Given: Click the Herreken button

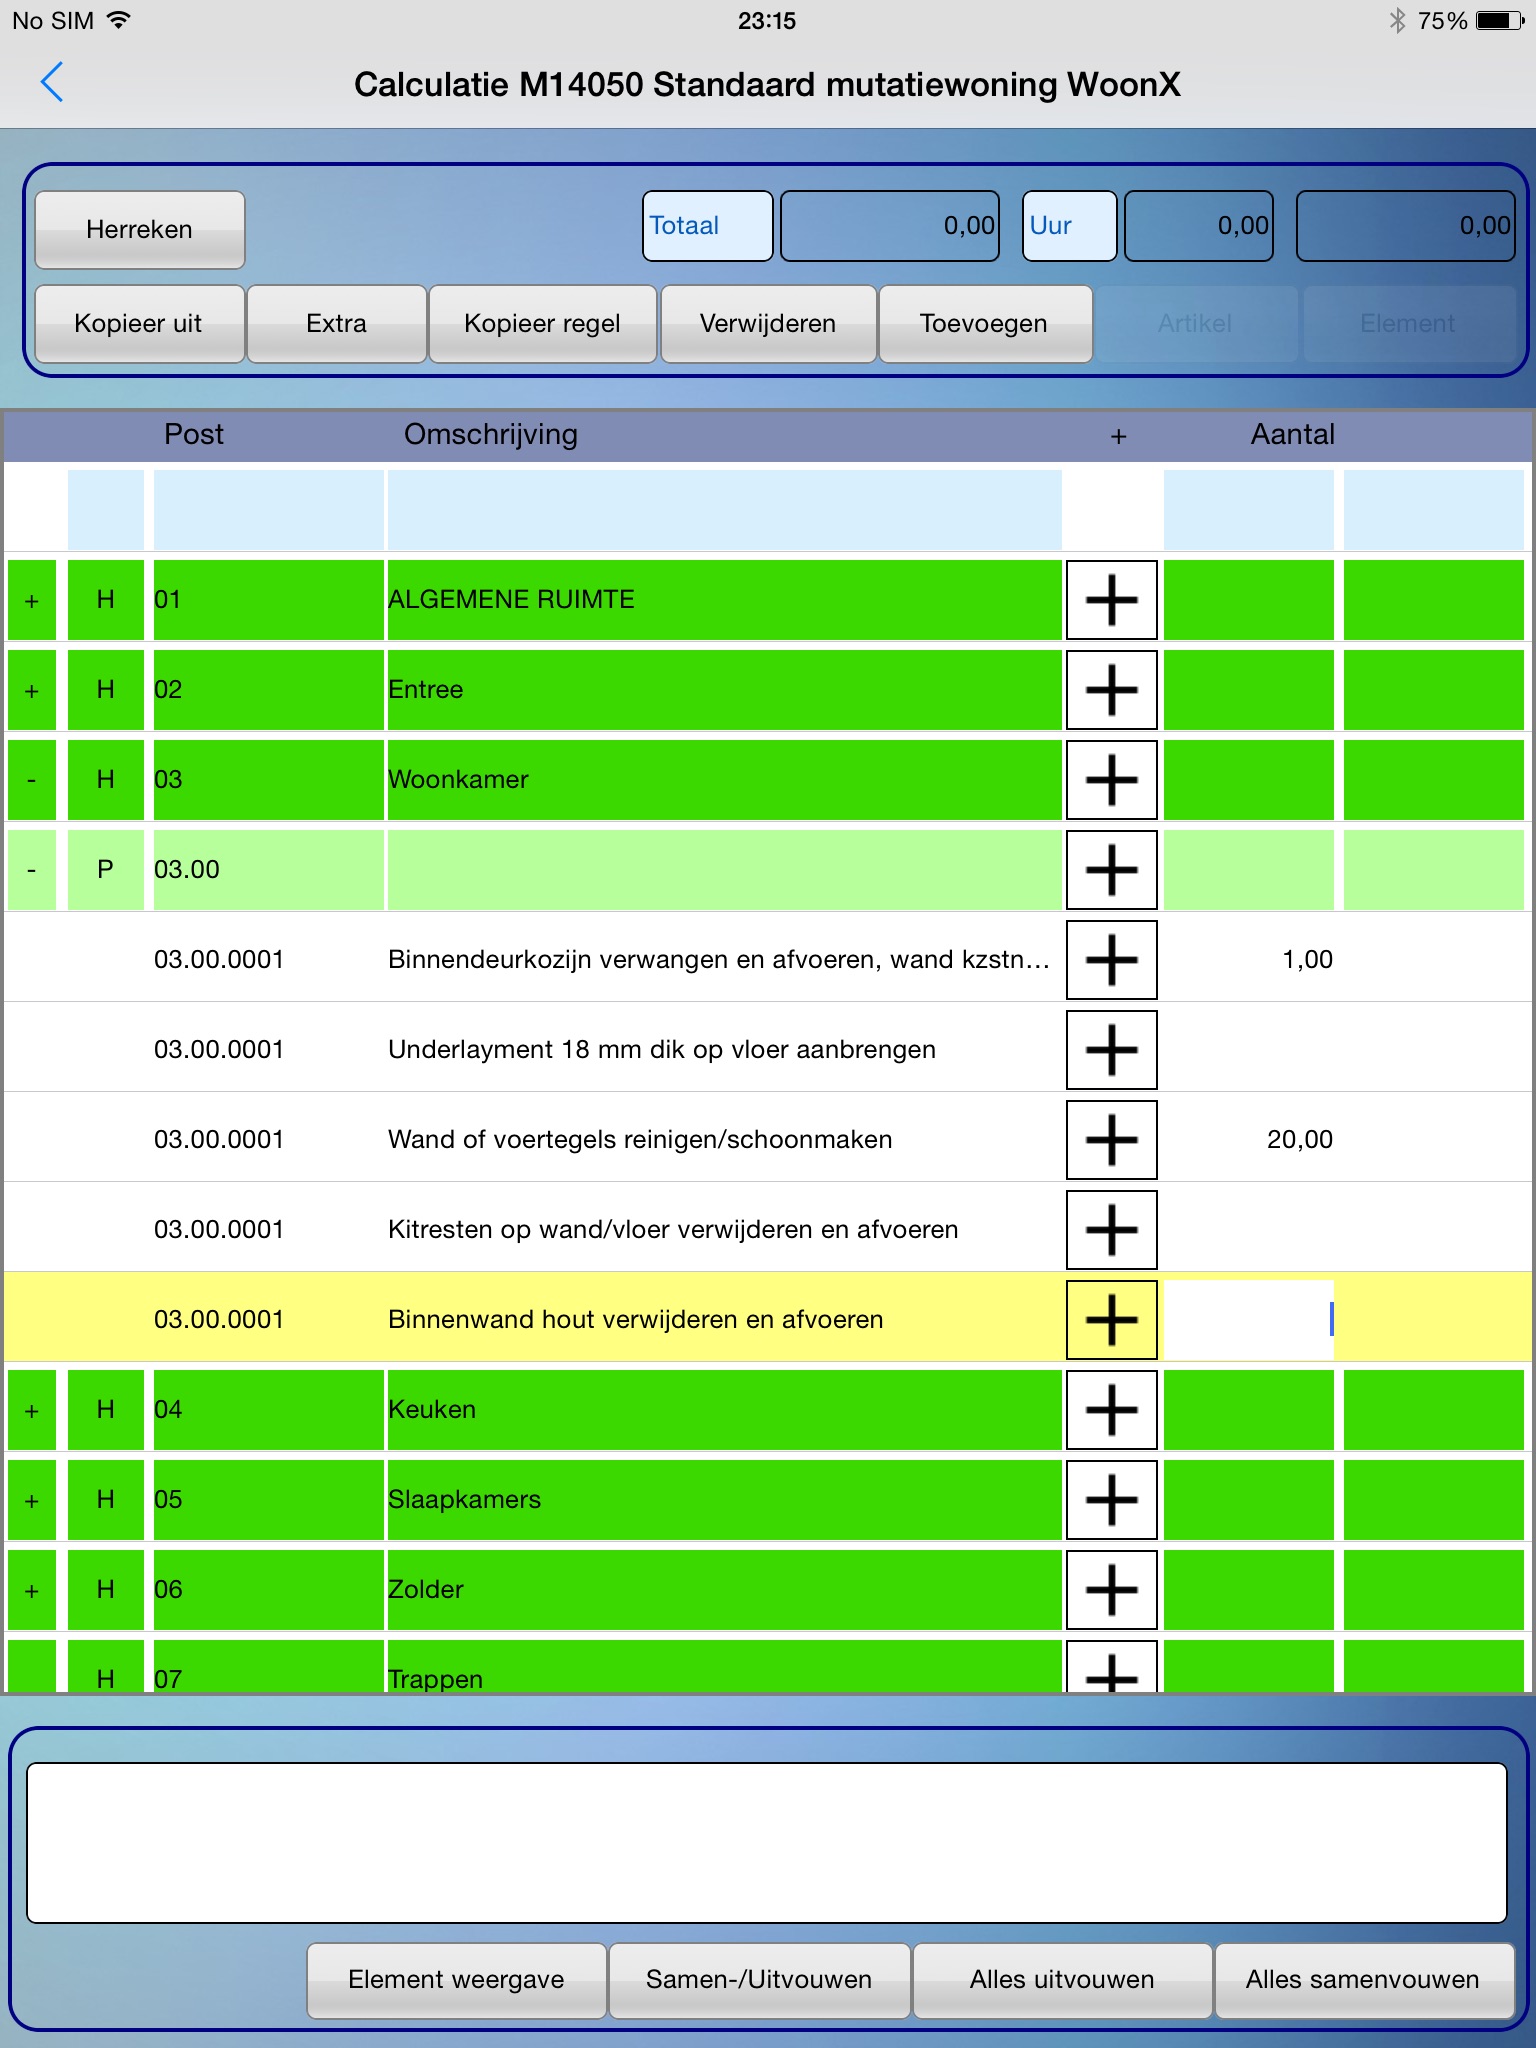Looking at the screenshot, I should click(x=140, y=229).
